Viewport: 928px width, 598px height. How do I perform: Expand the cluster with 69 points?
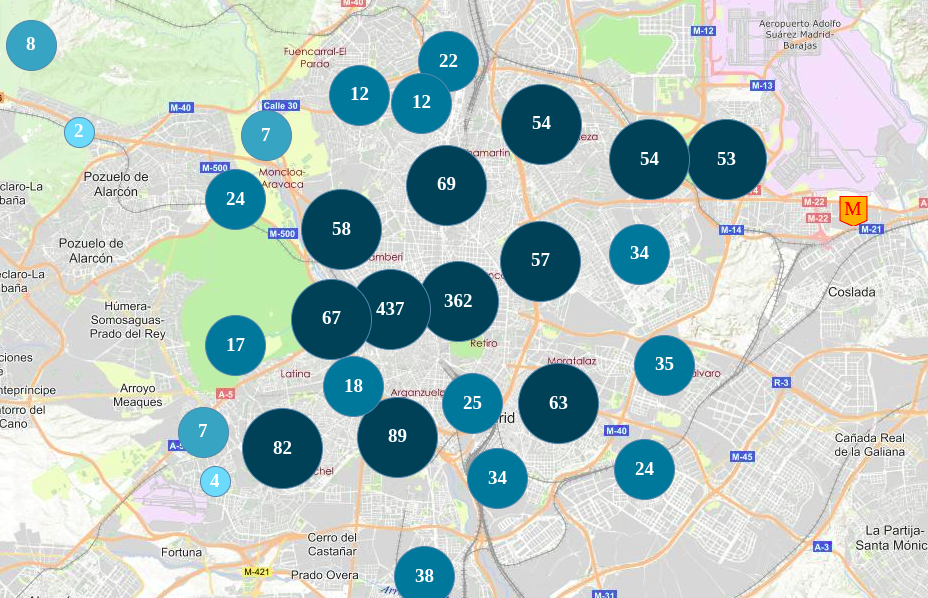pyautogui.click(x=446, y=184)
